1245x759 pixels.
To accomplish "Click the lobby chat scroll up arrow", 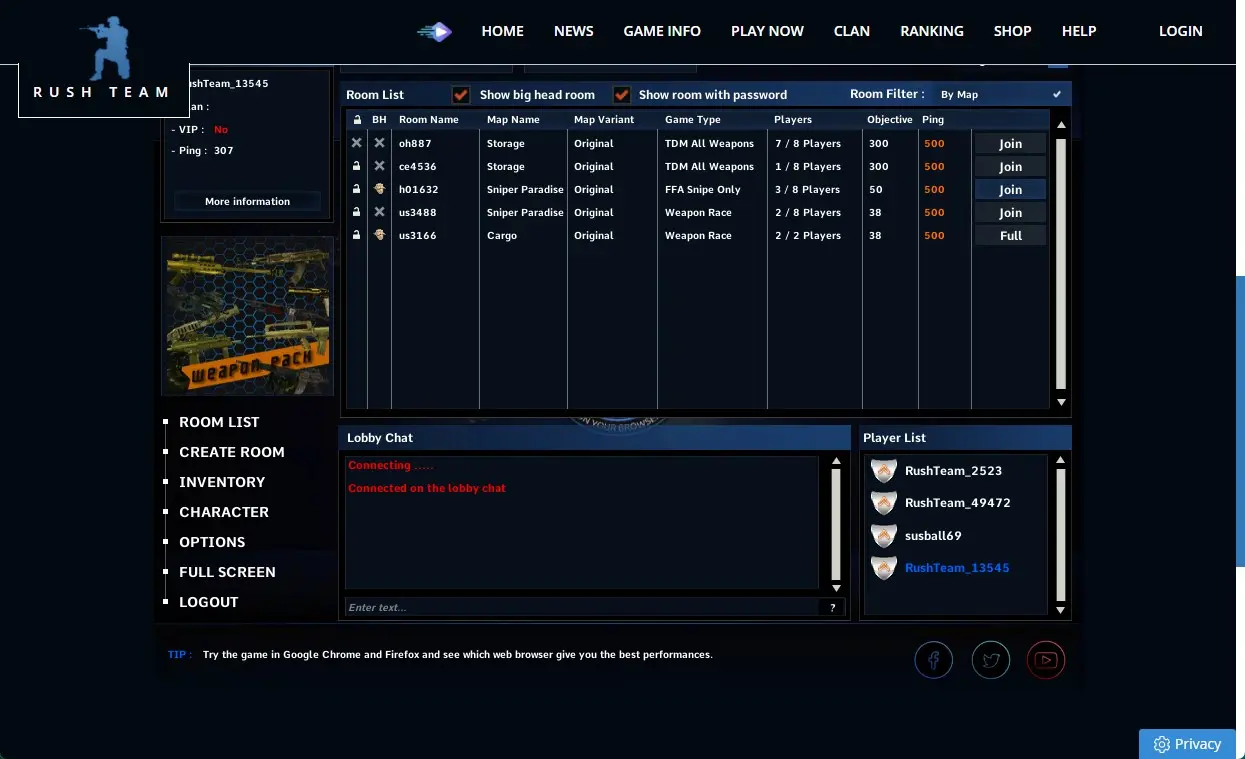I will [x=836, y=462].
